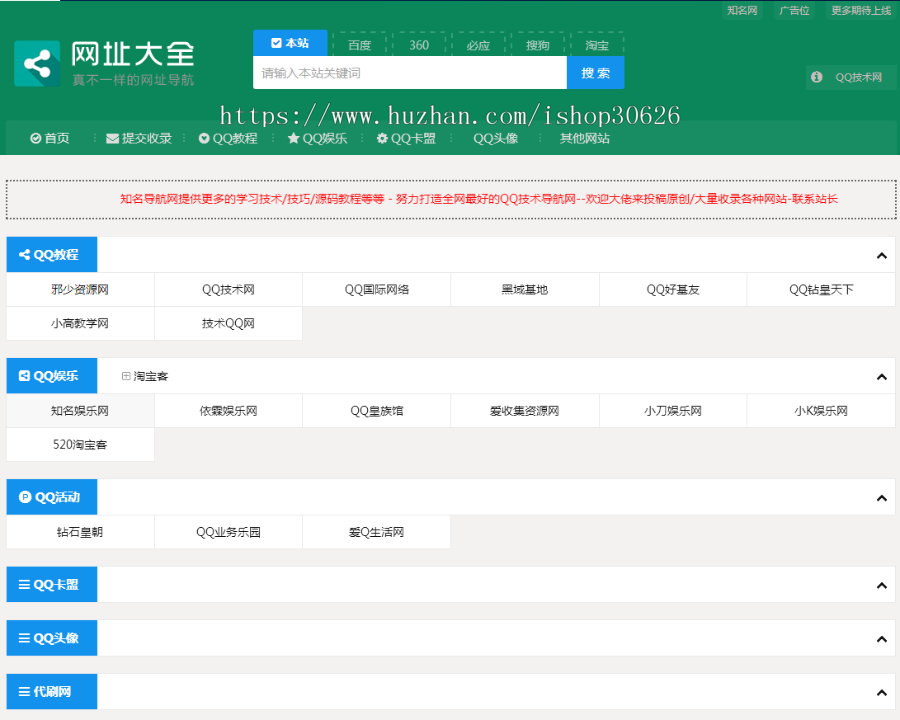Click the share icon on QQ教程 section header
Screen dimensions: 900x720
click(25, 254)
